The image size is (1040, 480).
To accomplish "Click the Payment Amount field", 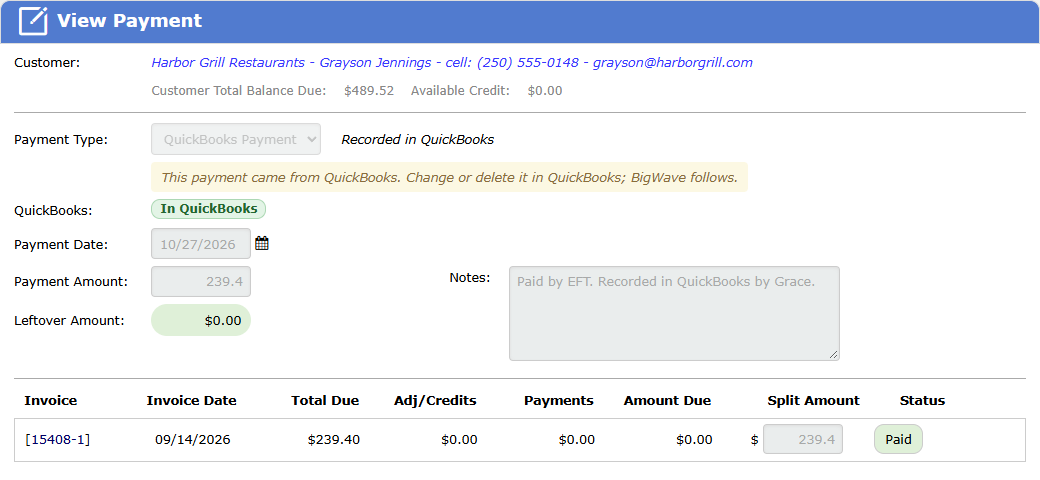I will tap(201, 282).
